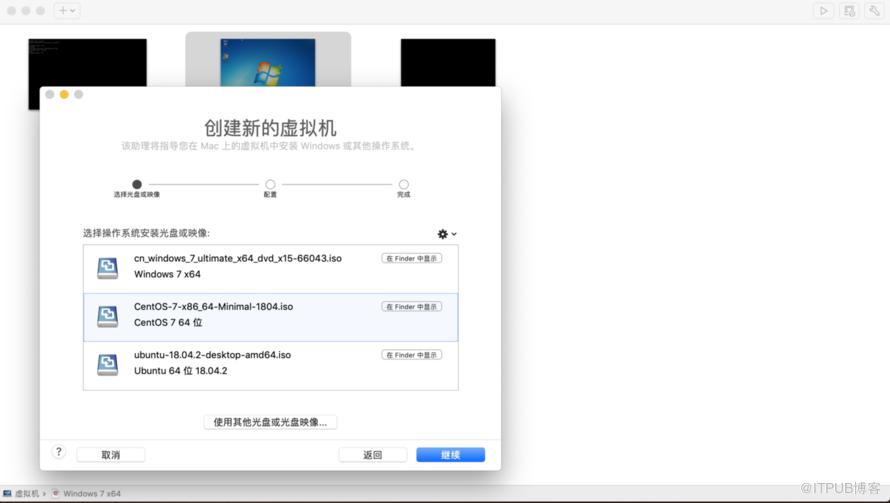Show CentOS iso in Finder

click(x=412, y=307)
